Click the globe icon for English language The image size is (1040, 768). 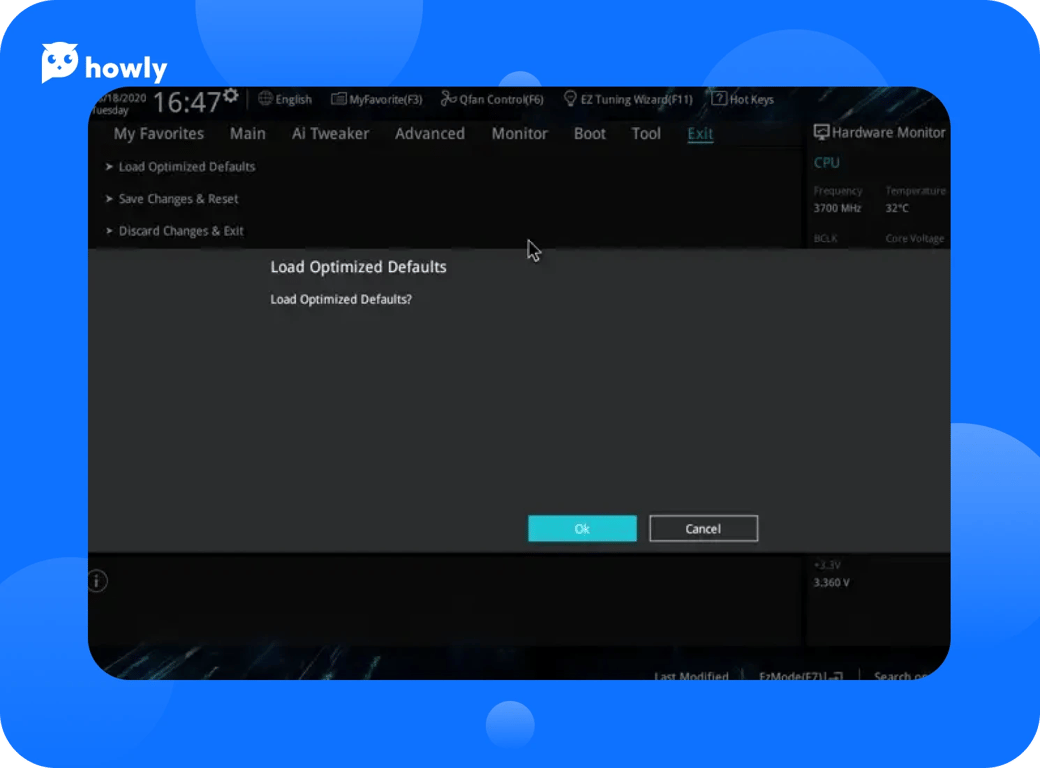click(265, 99)
